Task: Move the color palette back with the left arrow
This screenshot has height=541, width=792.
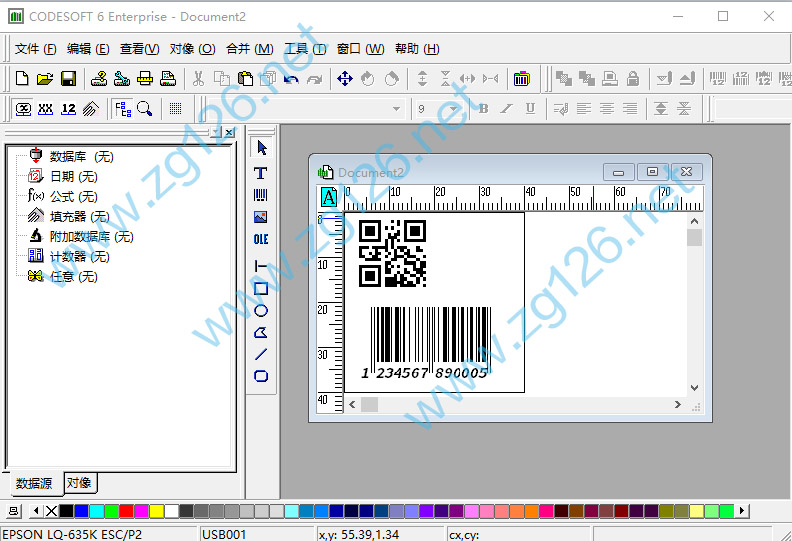Action: (x=36, y=511)
